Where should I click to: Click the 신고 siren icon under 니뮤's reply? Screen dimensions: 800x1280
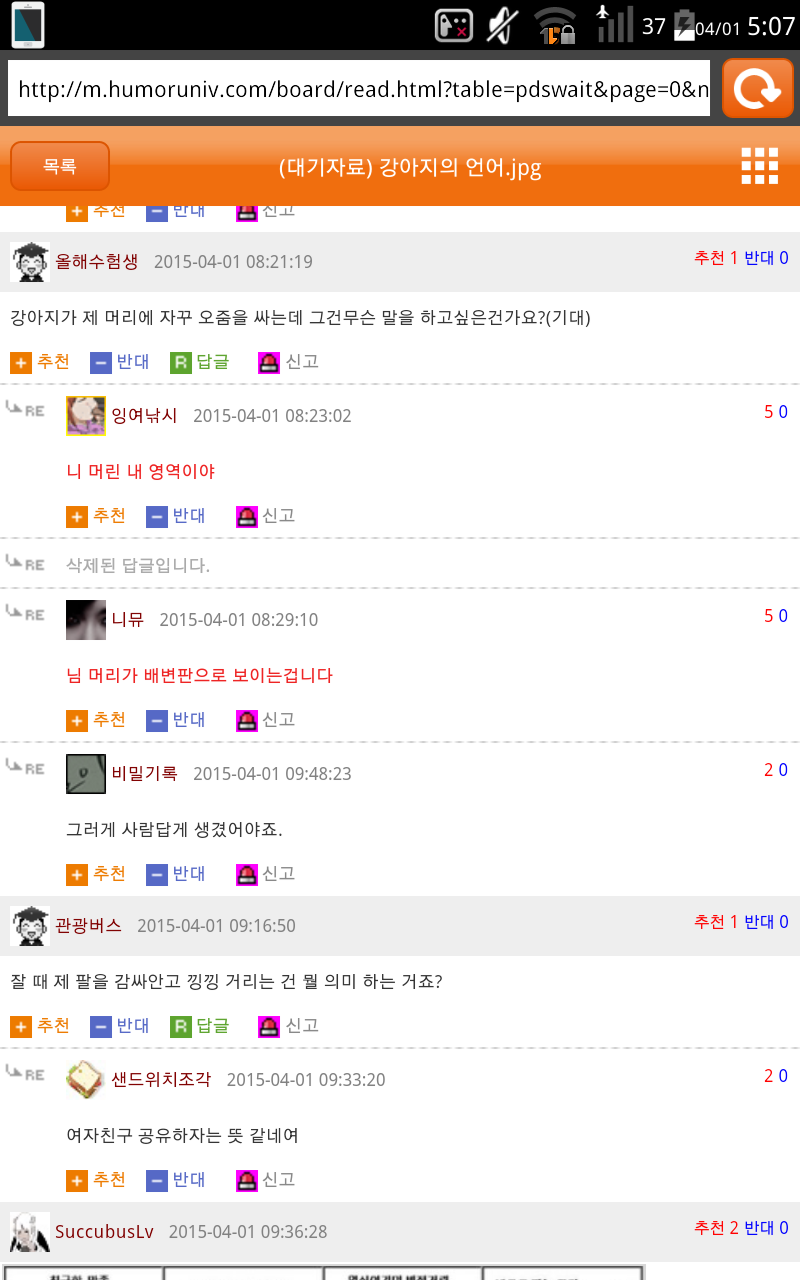click(247, 720)
